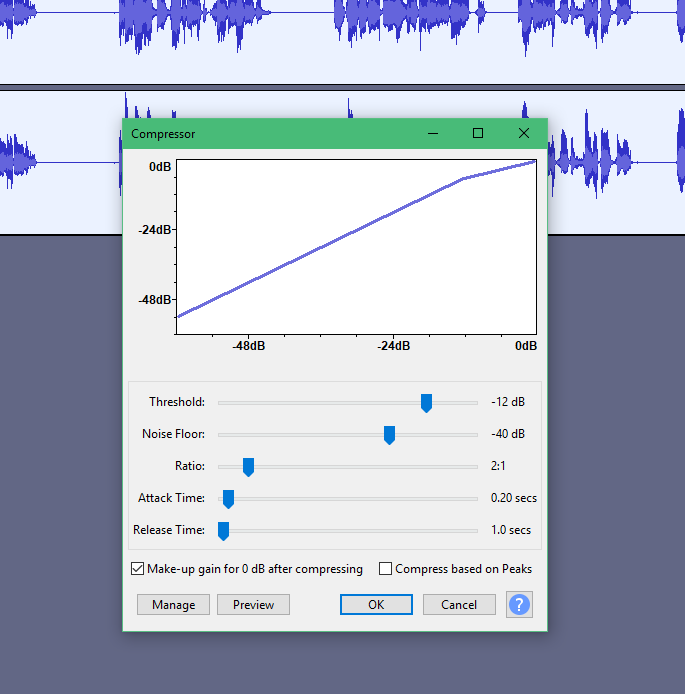685x694 pixels.
Task: Click the -12 dB threshold value
Action: click(508, 402)
